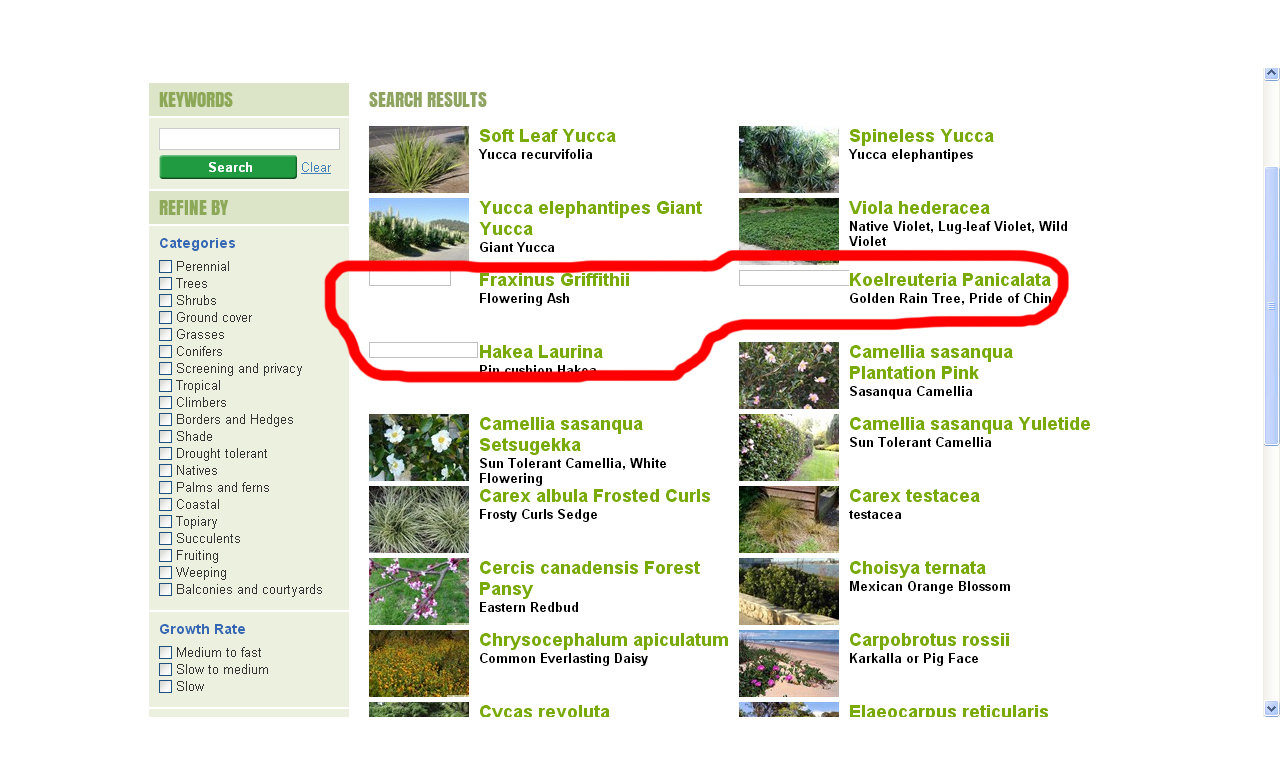Toggle the Ground cover checkbox
1280x768 pixels.
165,317
